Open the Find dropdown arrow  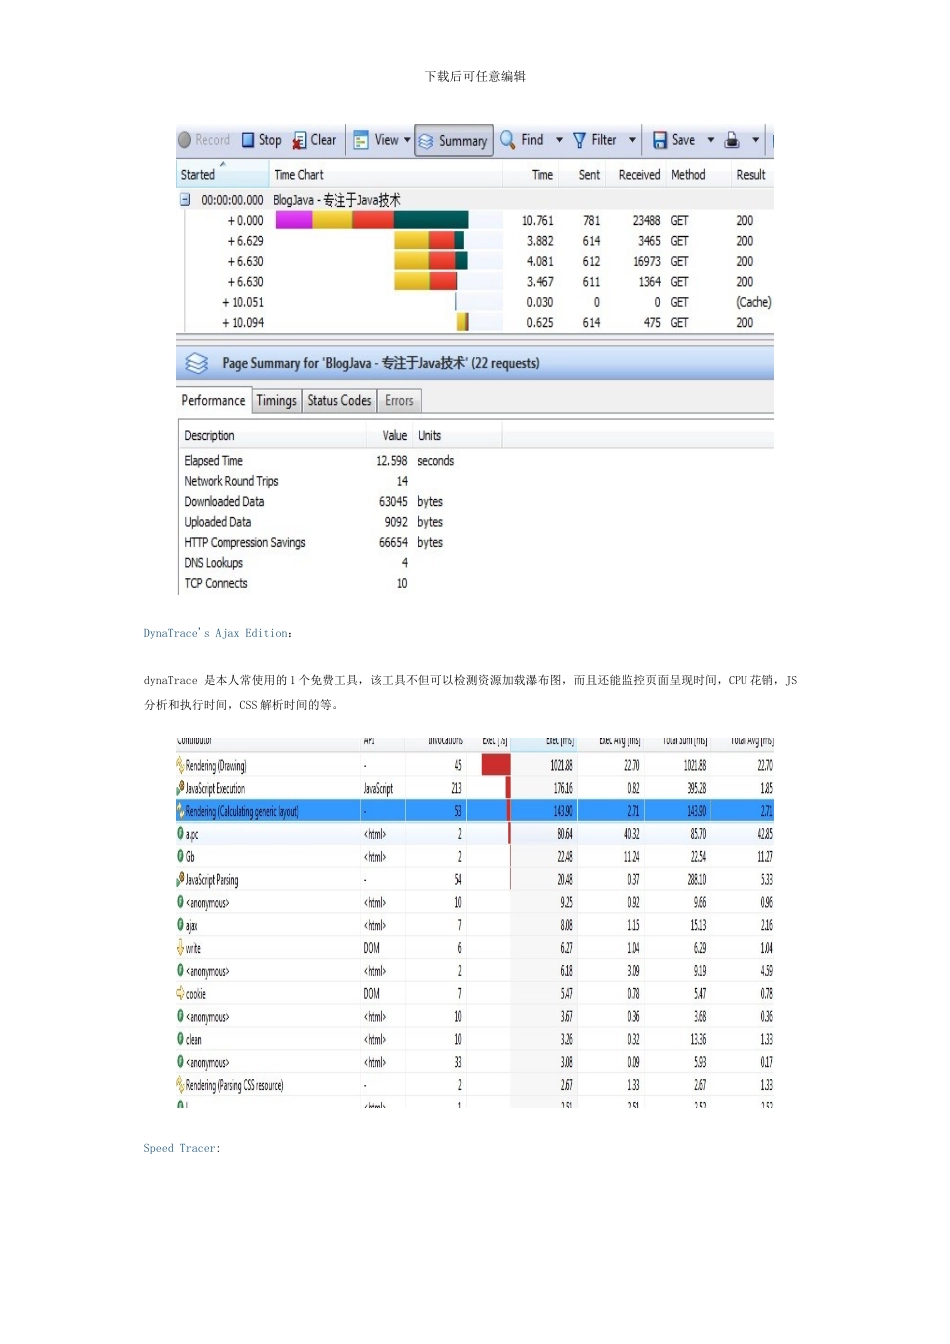tap(559, 140)
